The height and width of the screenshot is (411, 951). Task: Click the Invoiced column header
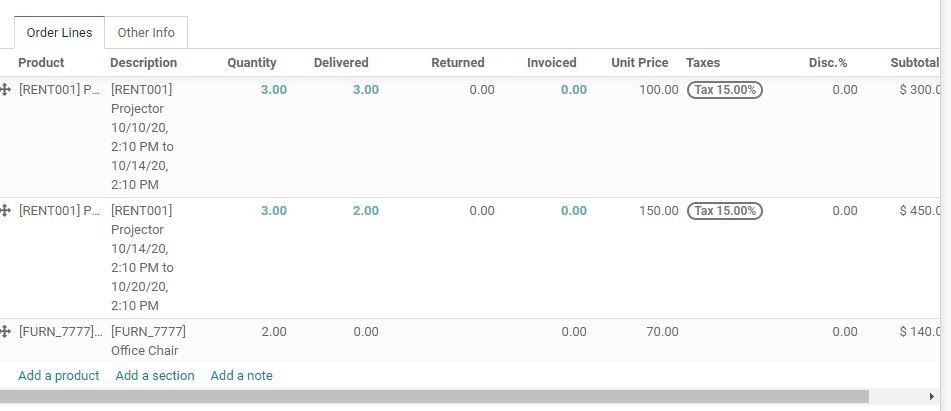(x=551, y=63)
